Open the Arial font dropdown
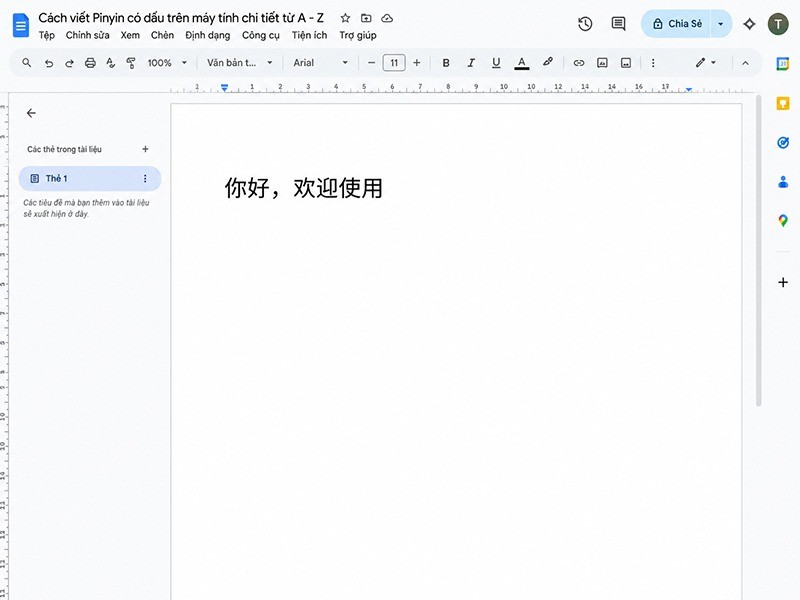The image size is (800, 600). [x=320, y=63]
